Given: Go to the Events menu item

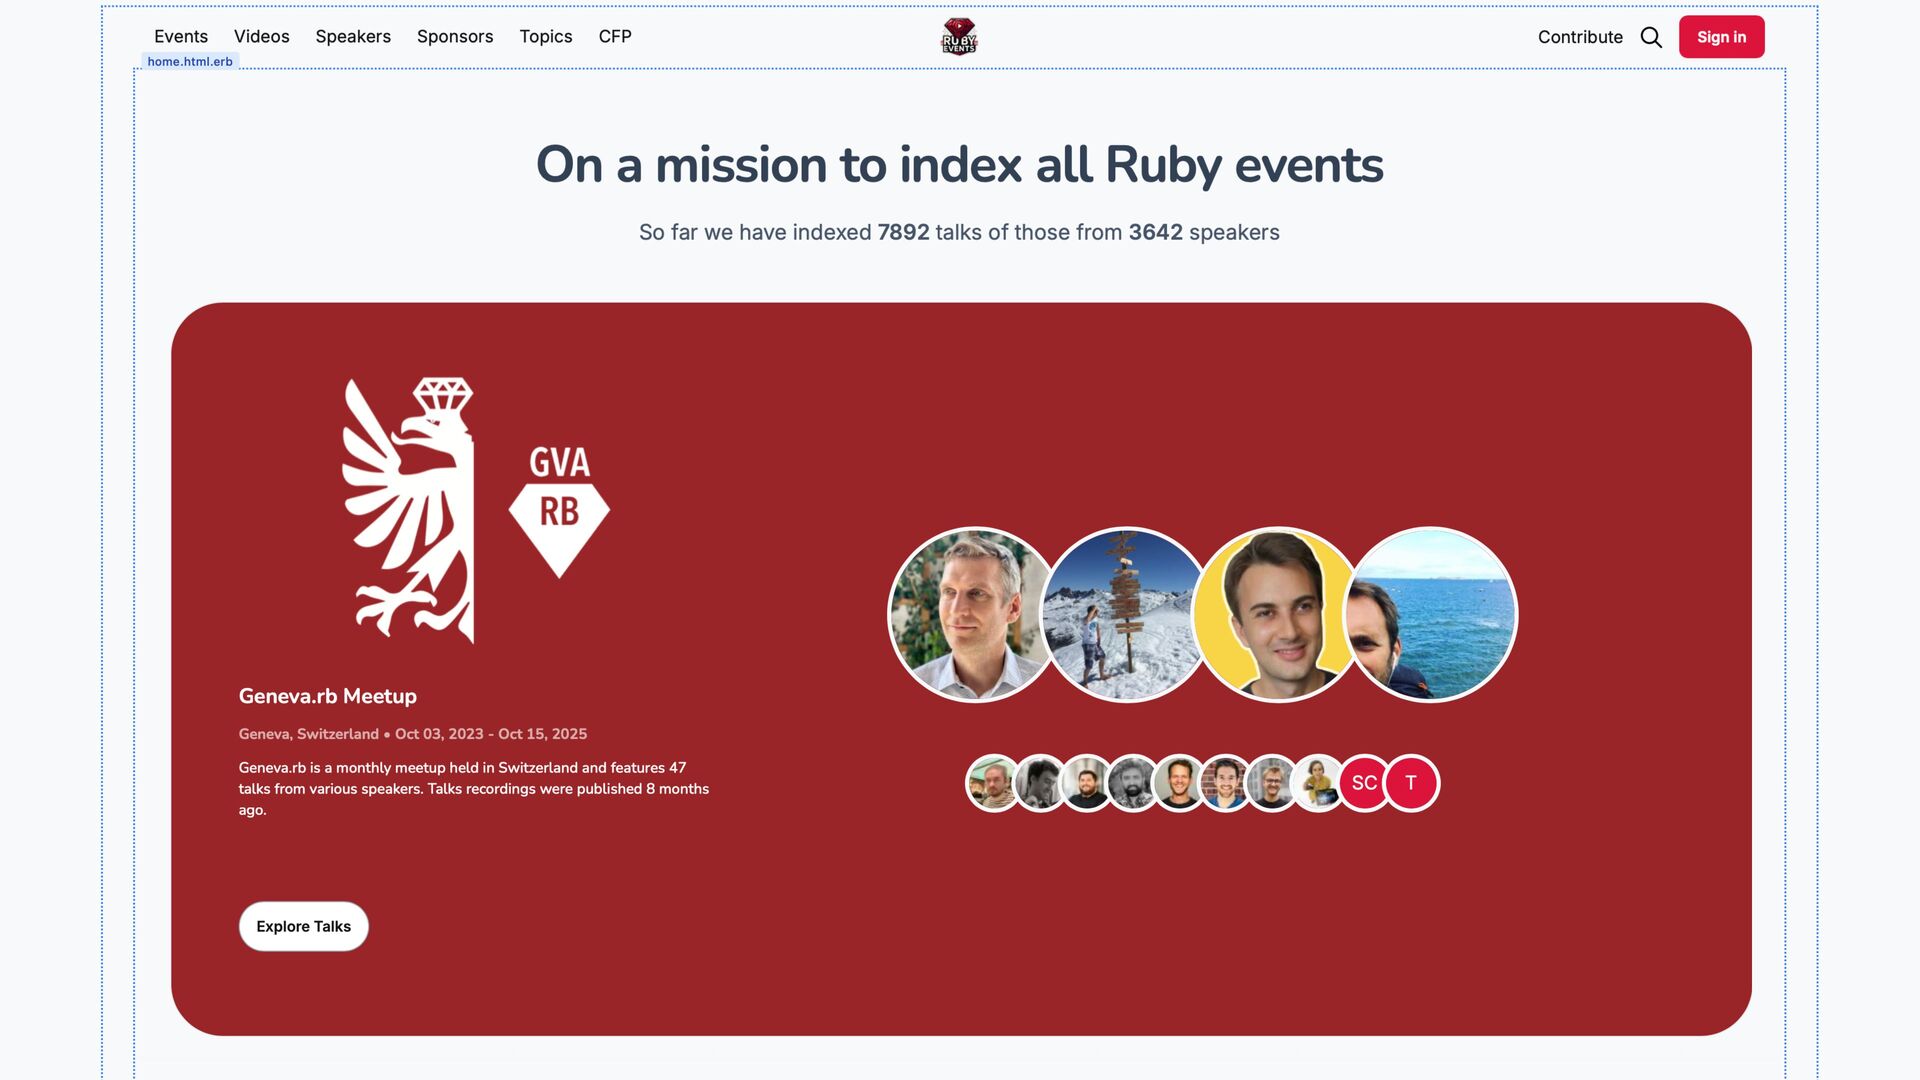Looking at the screenshot, I should pyautogui.click(x=181, y=37).
